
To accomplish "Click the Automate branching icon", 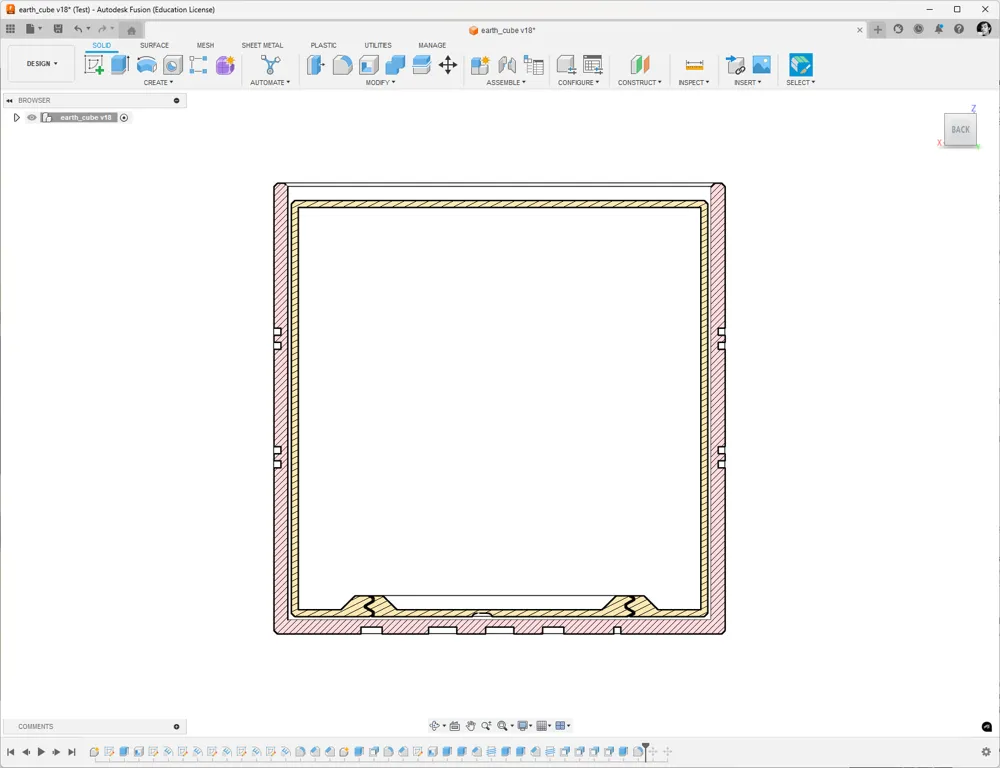I will [270, 64].
